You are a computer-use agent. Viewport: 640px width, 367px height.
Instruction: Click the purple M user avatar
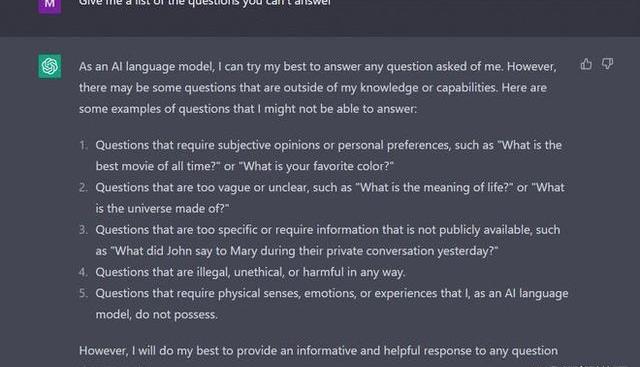50,6
